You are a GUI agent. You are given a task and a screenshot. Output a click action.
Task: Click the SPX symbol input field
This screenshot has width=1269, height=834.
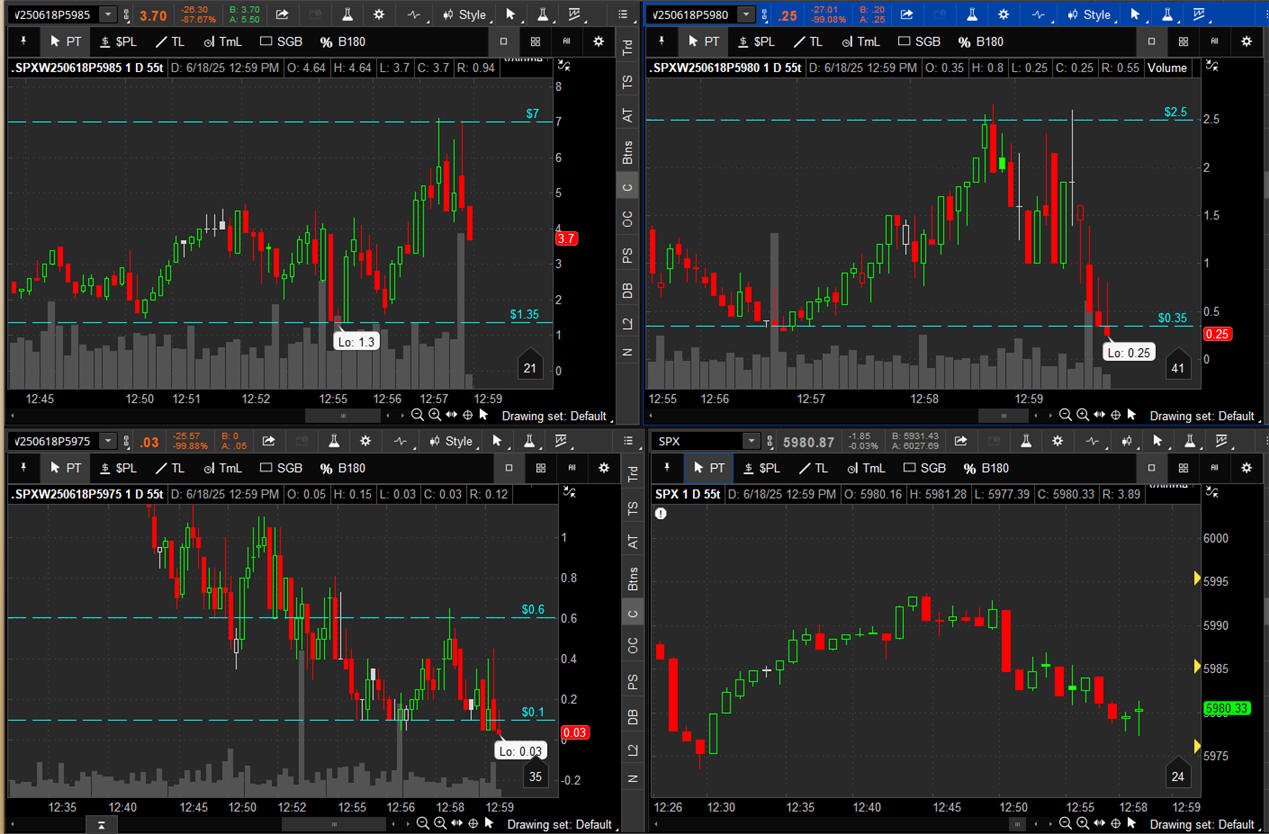coord(698,441)
